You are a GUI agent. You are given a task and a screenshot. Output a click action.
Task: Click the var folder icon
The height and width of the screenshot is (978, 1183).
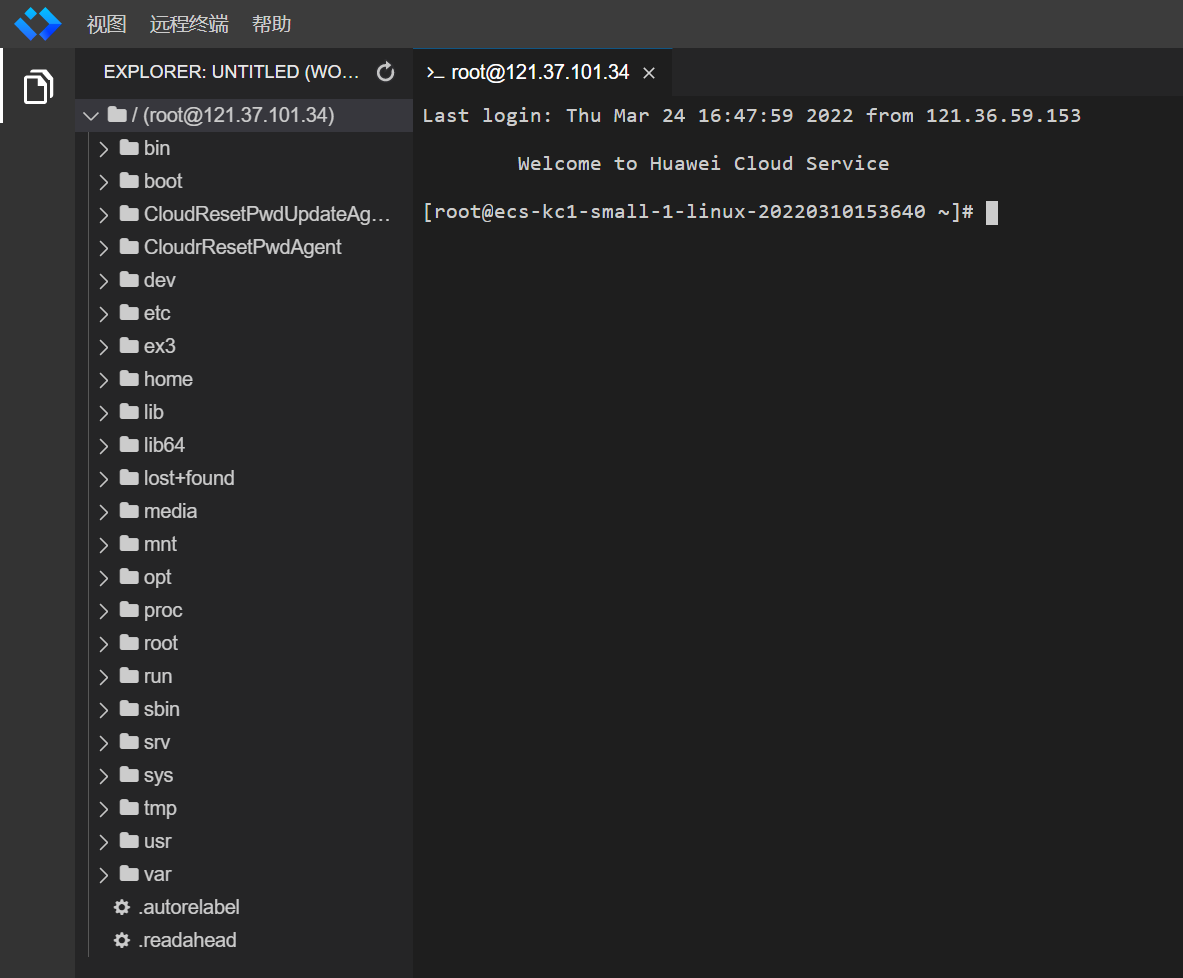pos(129,873)
